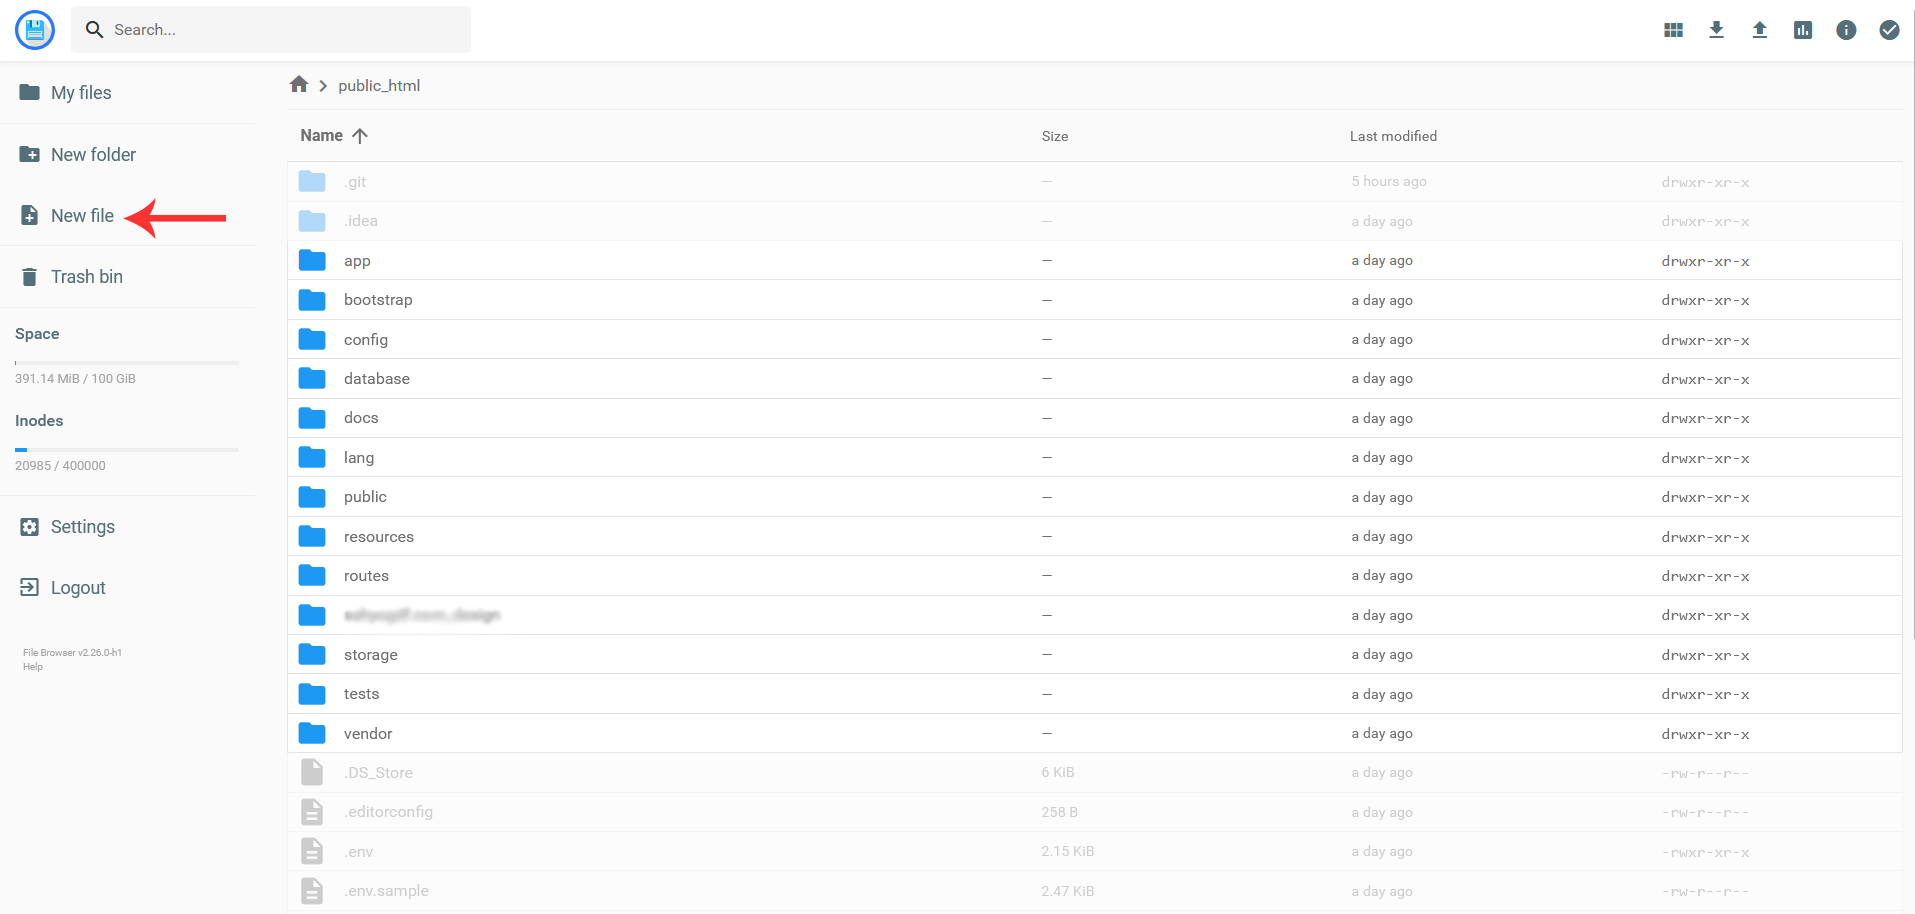Sort by Last modified column header
This screenshot has width=1915, height=914.
coord(1393,136)
